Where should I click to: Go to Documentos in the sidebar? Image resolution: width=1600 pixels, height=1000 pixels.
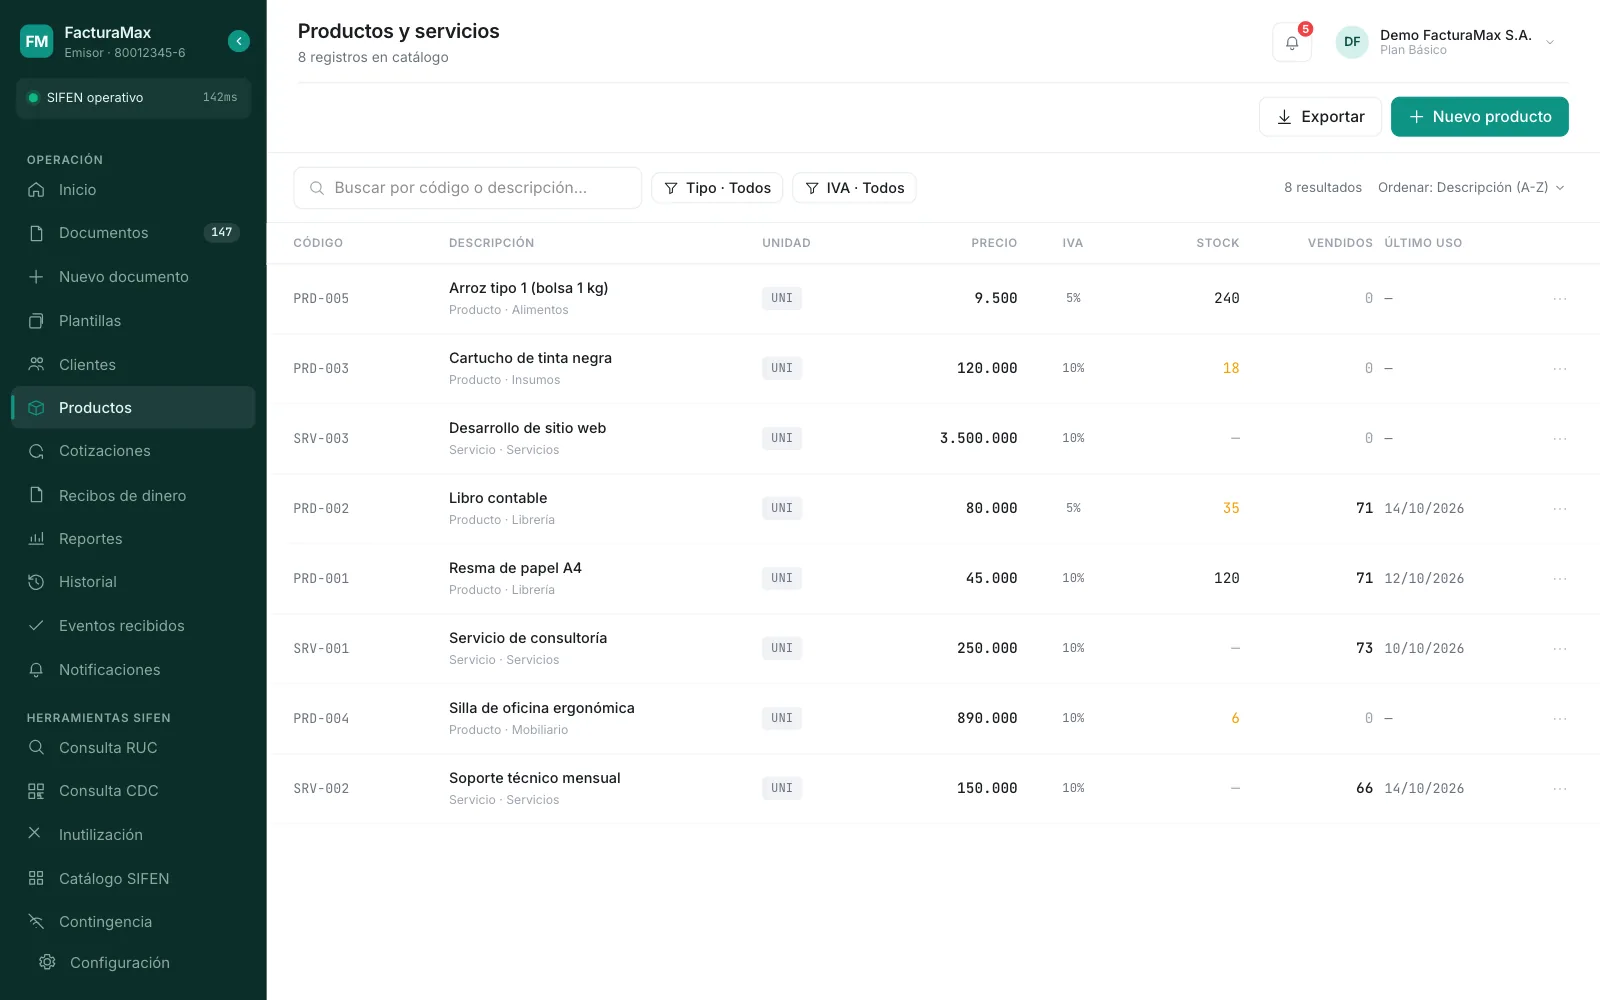133,233
